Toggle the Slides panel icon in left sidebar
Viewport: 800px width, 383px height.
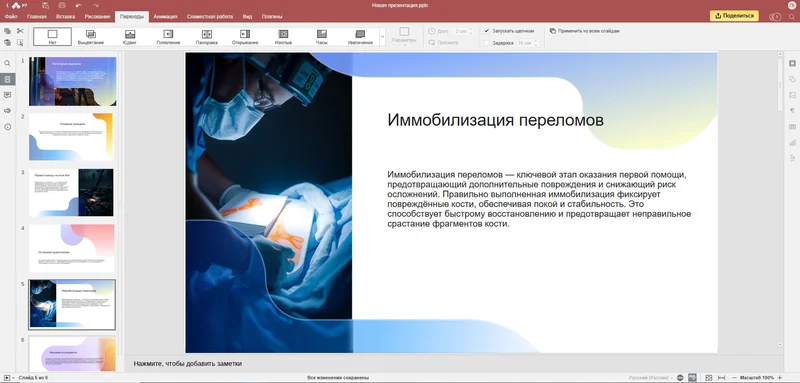point(7,79)
